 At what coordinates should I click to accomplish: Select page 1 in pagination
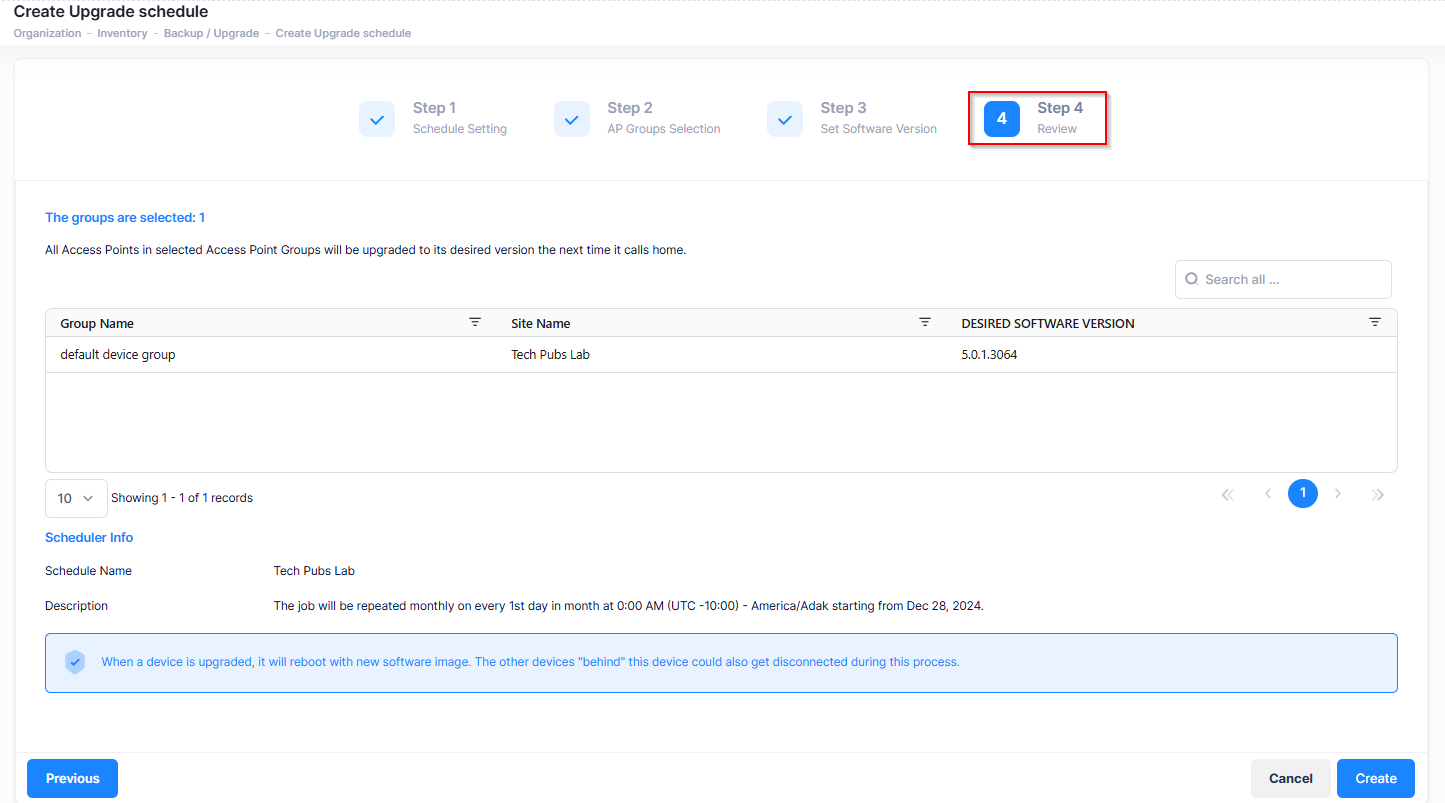[1302, 493]
